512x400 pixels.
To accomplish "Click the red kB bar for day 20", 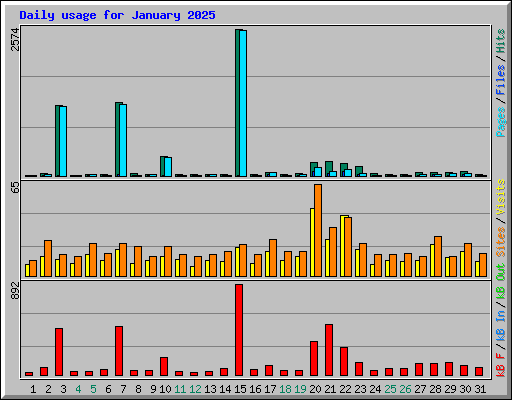I will coord(314,359).
